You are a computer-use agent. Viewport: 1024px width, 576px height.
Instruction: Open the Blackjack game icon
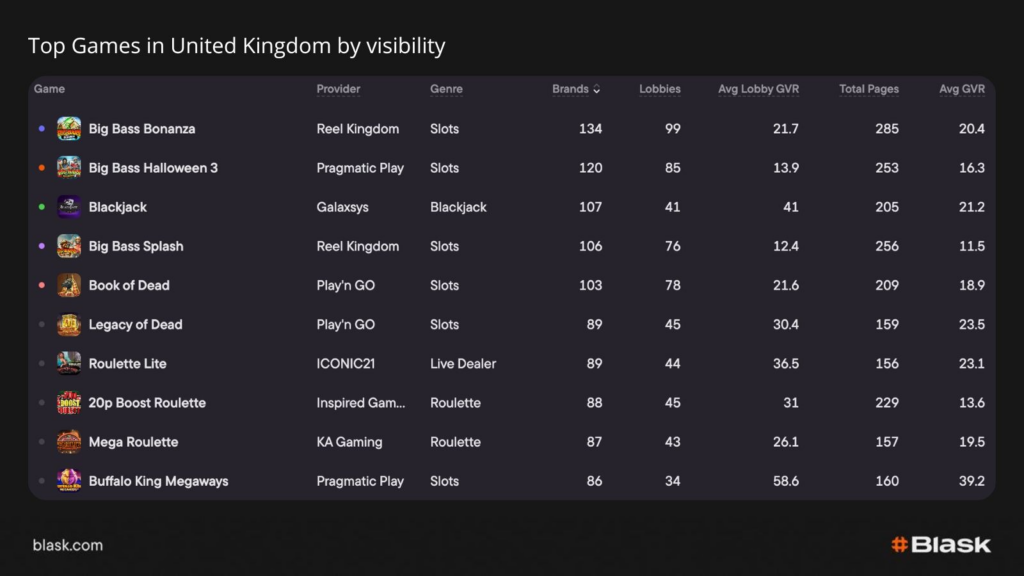69,207
